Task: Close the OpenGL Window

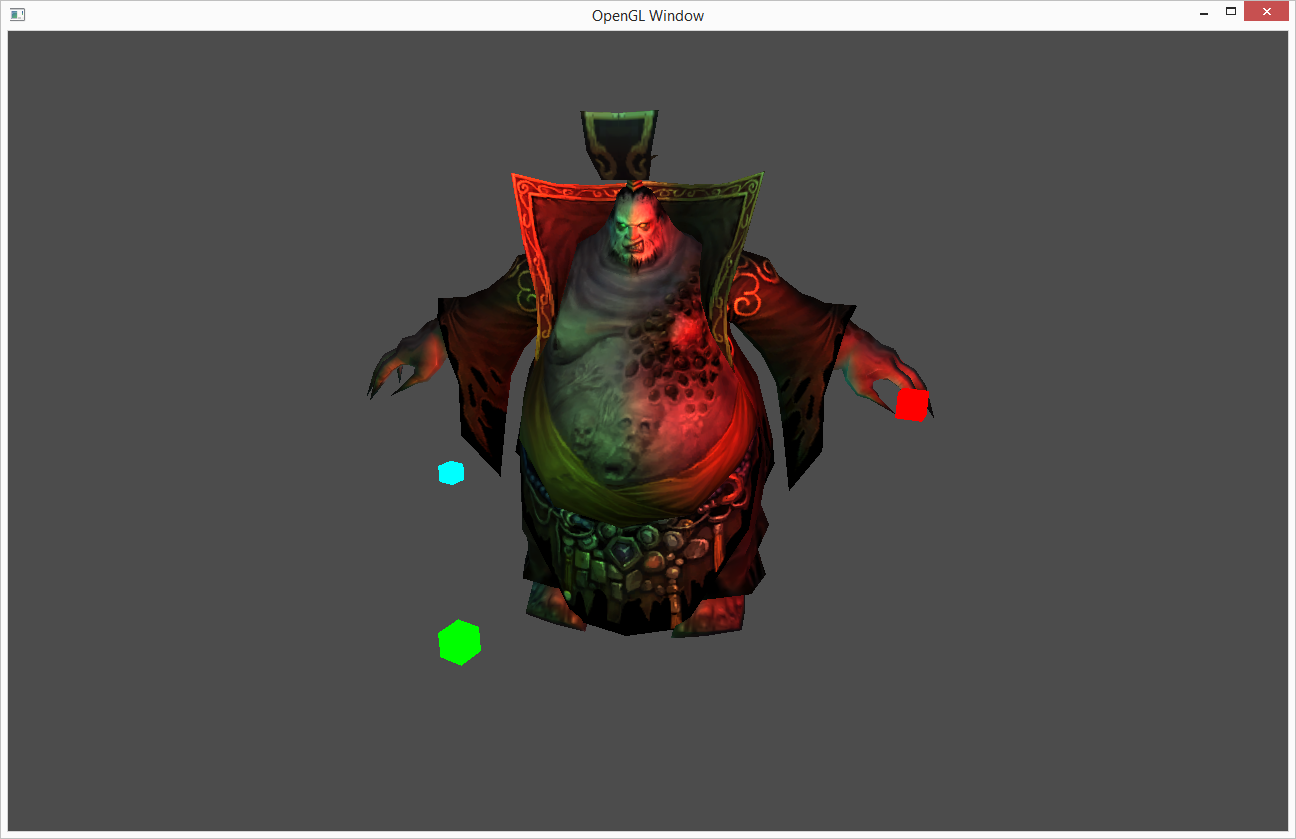Action: (x=1267, y=12)
